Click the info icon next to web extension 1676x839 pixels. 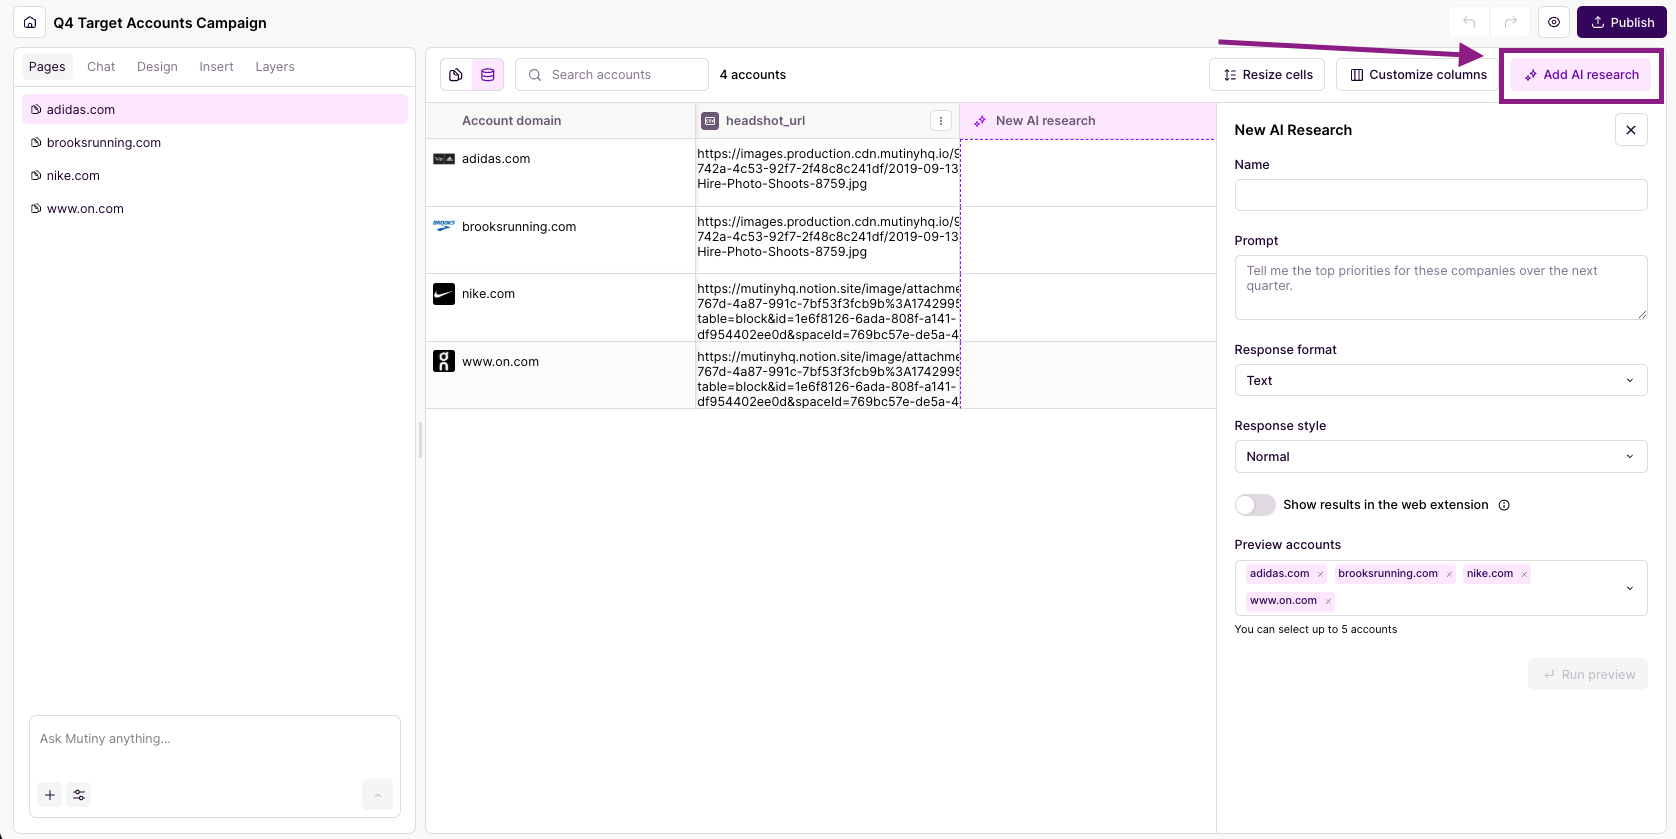tap(1504, 505)
